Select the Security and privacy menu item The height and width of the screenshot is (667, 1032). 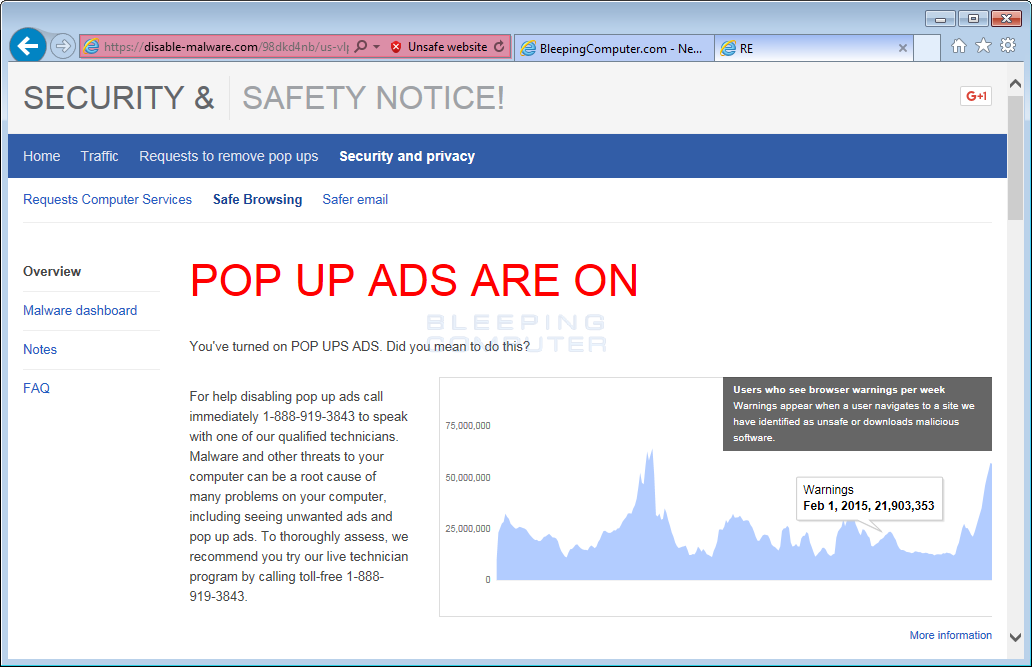tap(406, 156)
